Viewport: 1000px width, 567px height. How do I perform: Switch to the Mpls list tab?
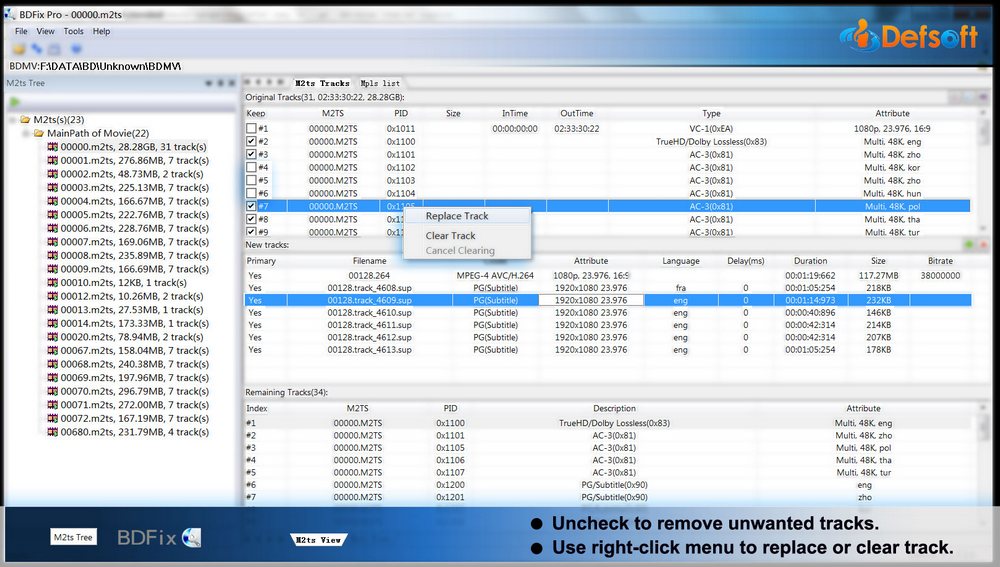tap(380, 83)
